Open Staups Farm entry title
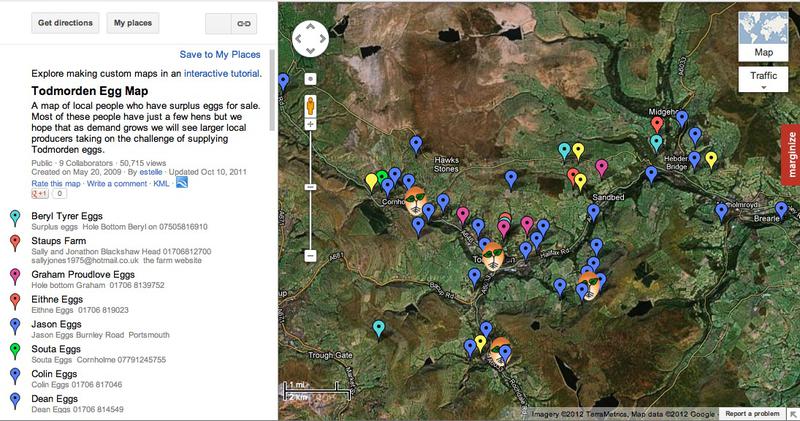 (x=59, y=240)
